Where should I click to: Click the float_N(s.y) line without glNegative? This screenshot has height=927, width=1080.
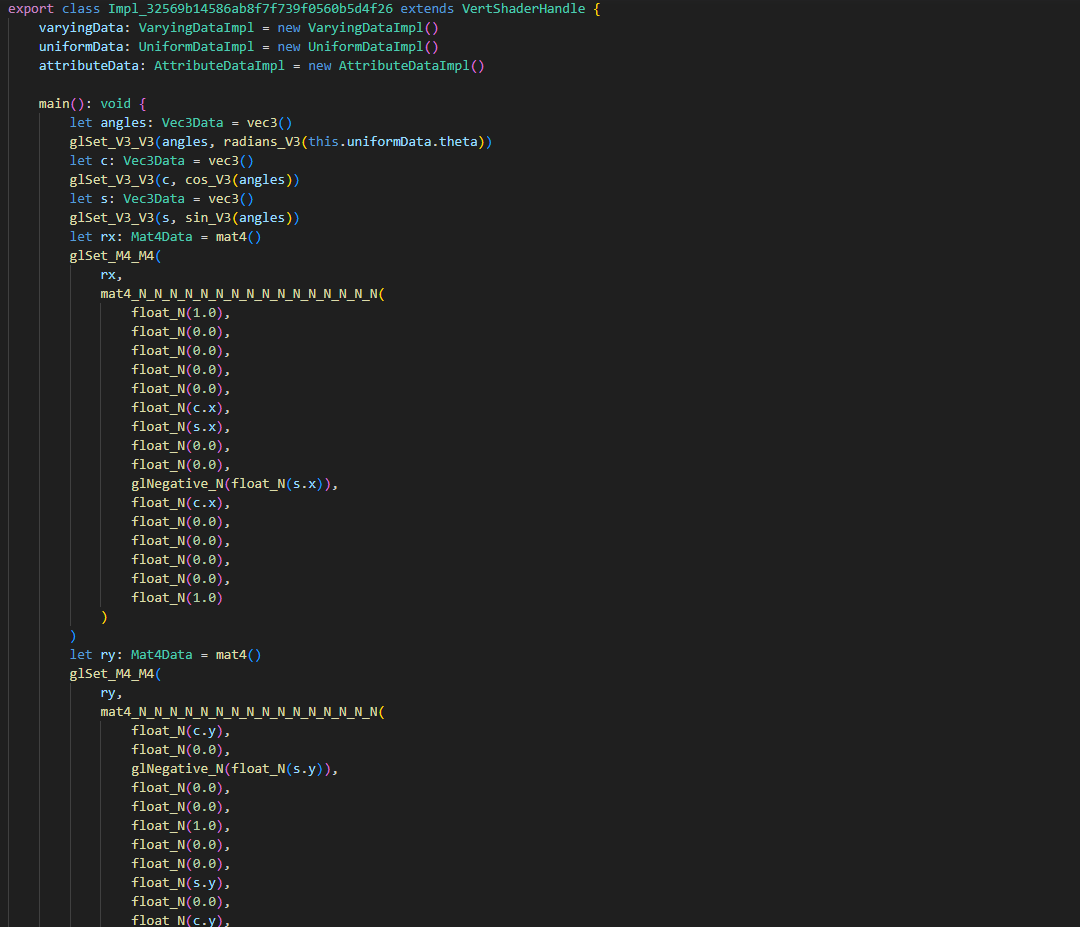tap(180, 882)
